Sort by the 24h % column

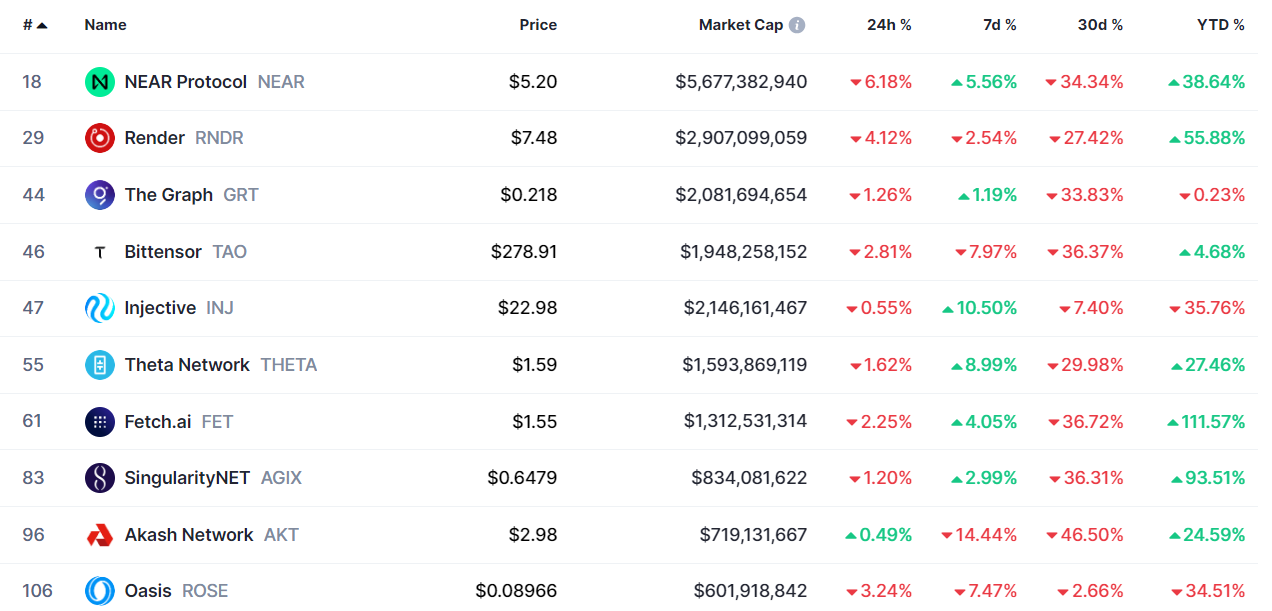[x=889, y=25]
